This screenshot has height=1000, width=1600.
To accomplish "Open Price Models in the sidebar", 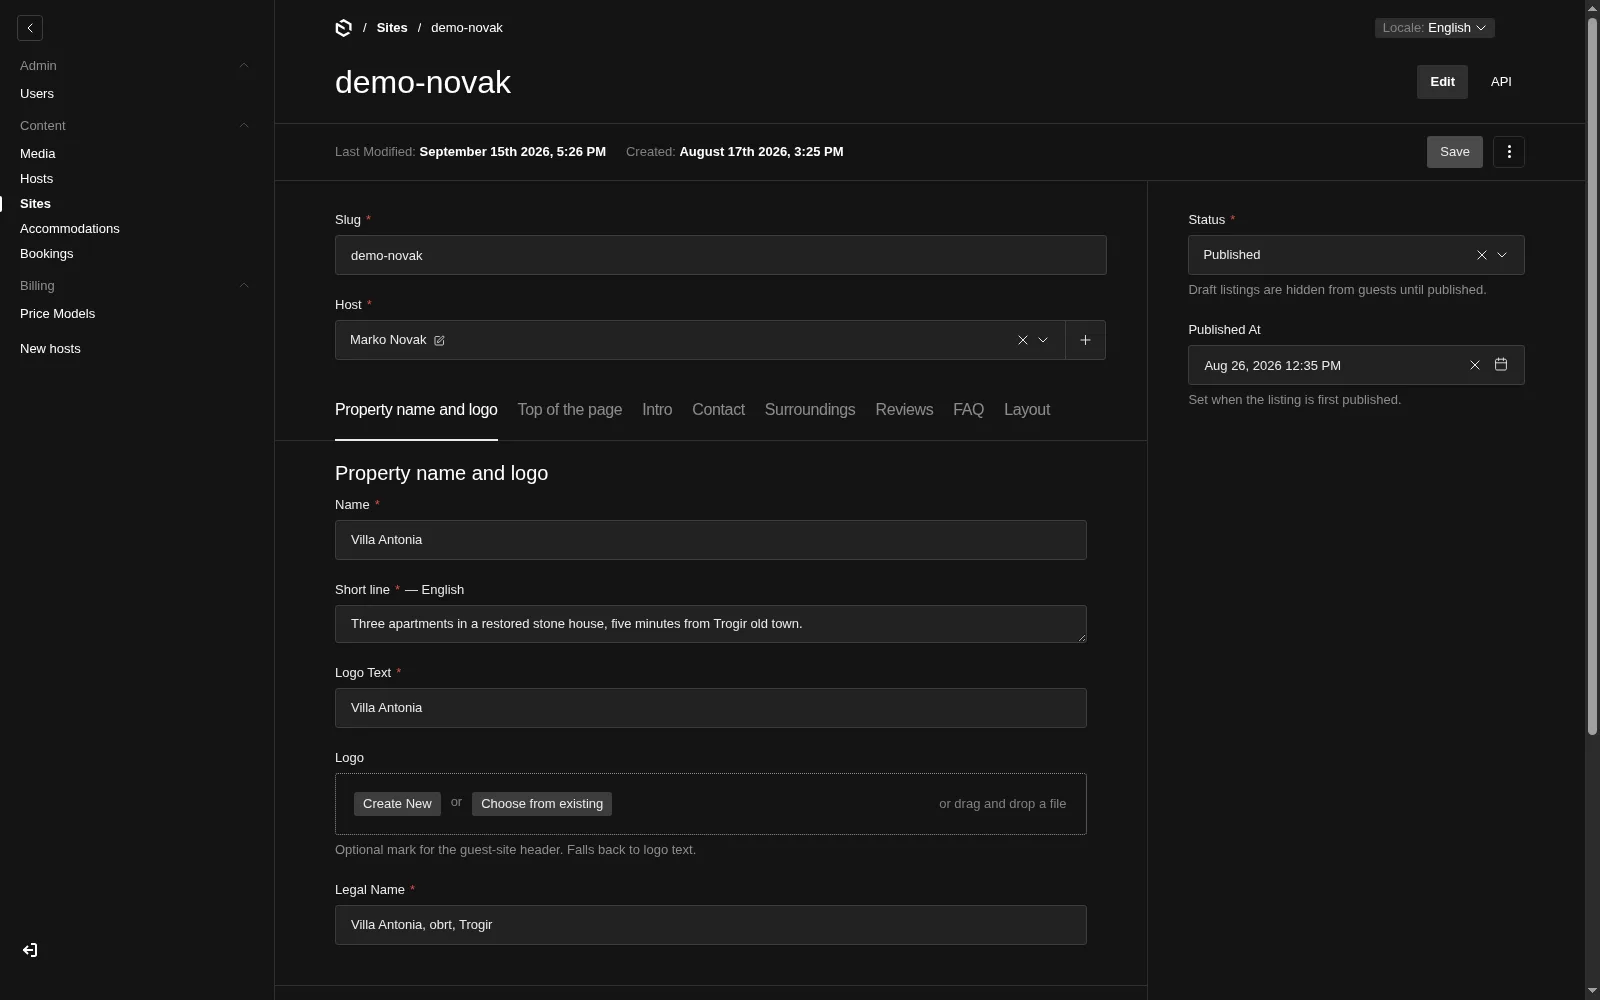I will click(x=58, y=314).
